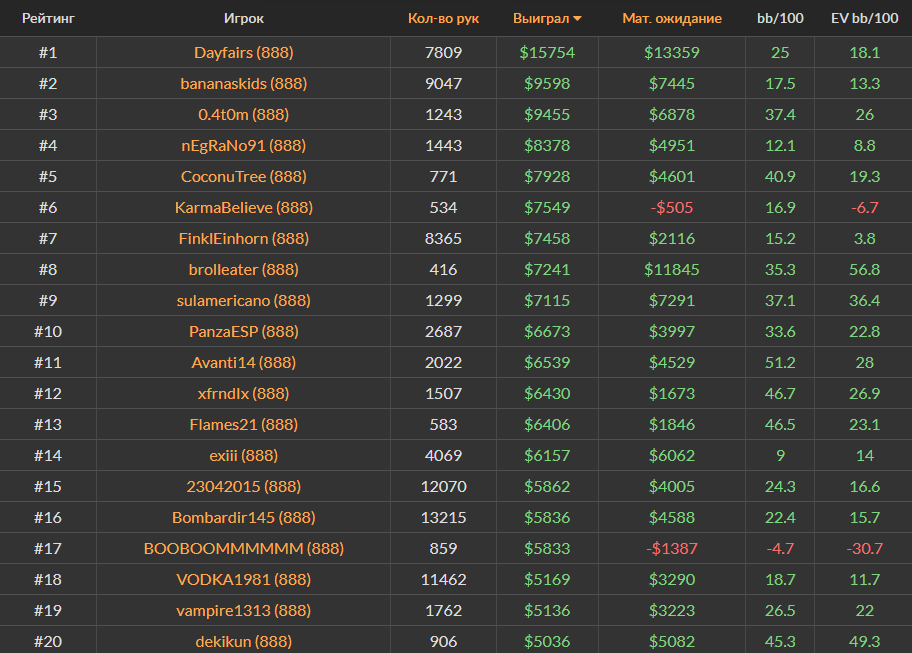Image resolution: width=912 pixels, height=653 pixels.
Task: Open player Dayfairs (888) profile
Action: (x=243, y=52)
